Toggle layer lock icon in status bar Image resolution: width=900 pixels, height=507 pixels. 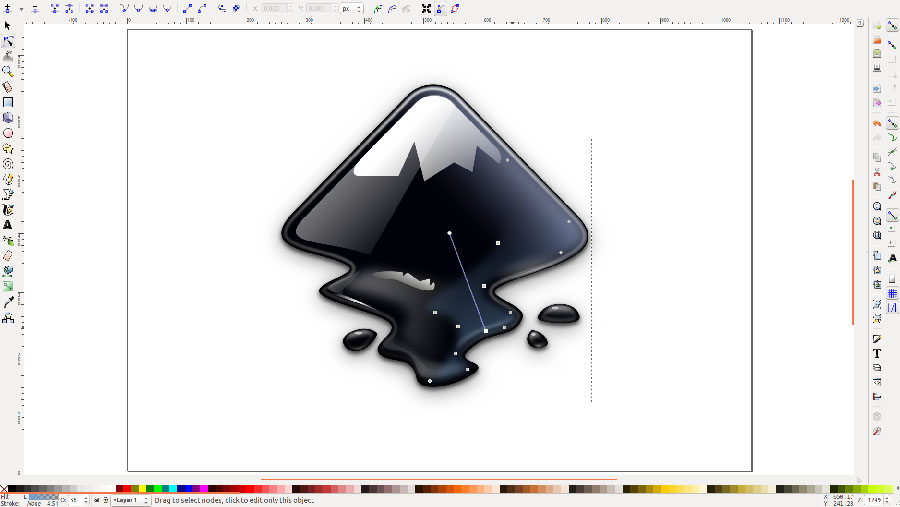(x=106, y=500)
